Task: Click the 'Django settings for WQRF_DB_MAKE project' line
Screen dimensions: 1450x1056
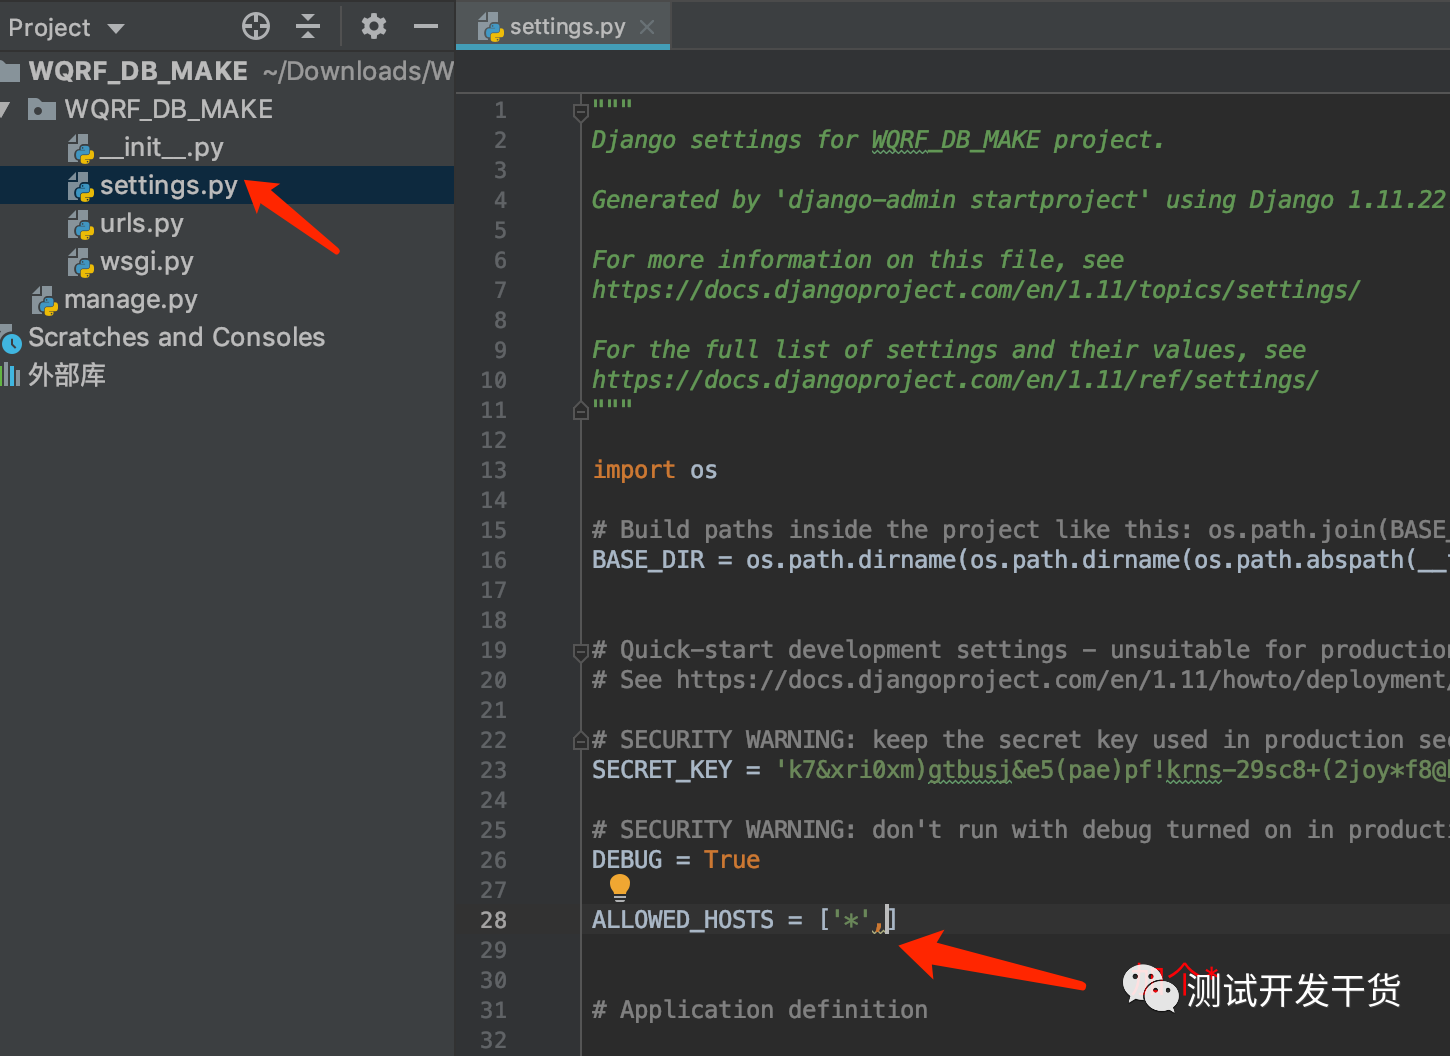Action: (878, 140)
